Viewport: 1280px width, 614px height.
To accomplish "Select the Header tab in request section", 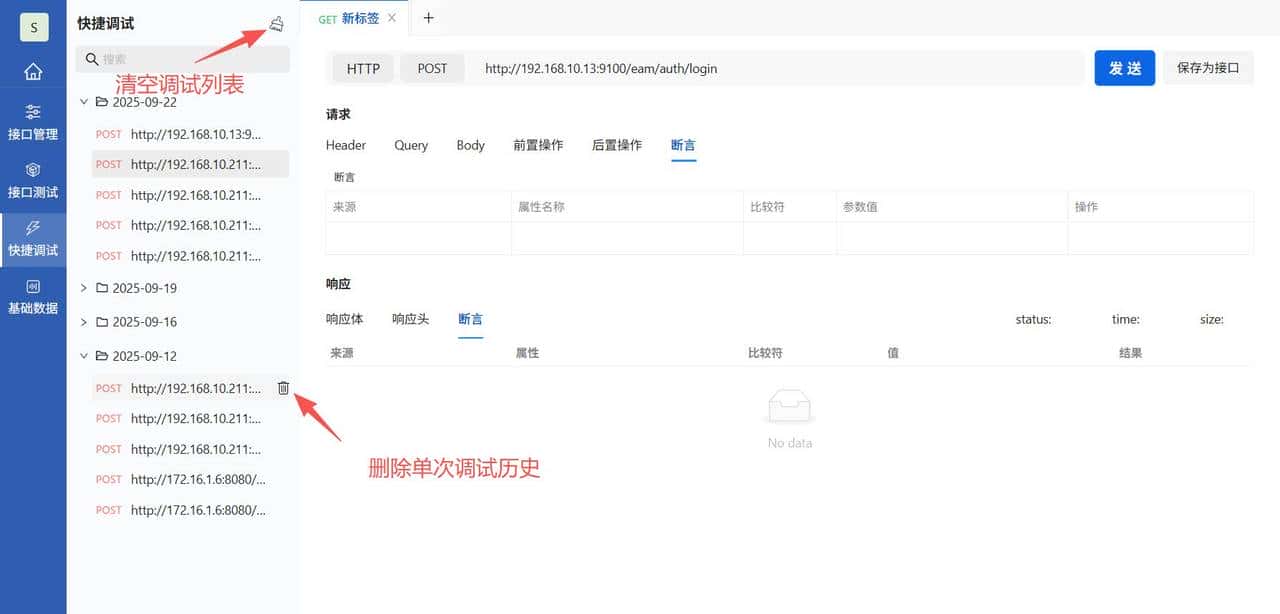I will coord(345,145).
